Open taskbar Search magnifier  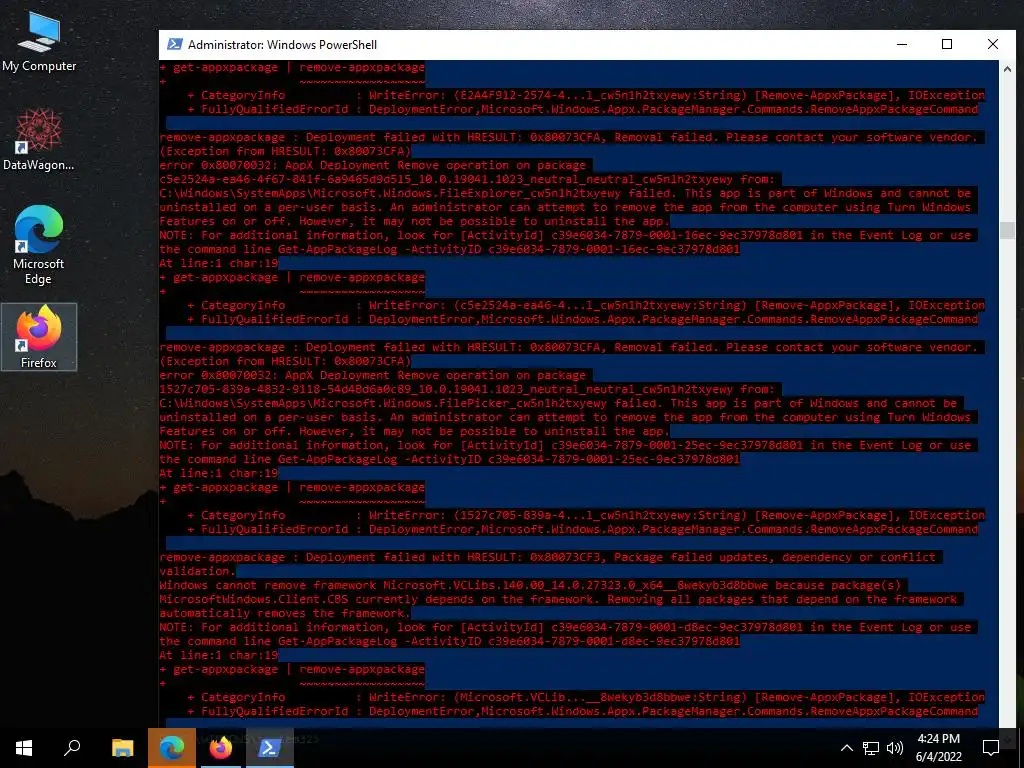[72, 748]
